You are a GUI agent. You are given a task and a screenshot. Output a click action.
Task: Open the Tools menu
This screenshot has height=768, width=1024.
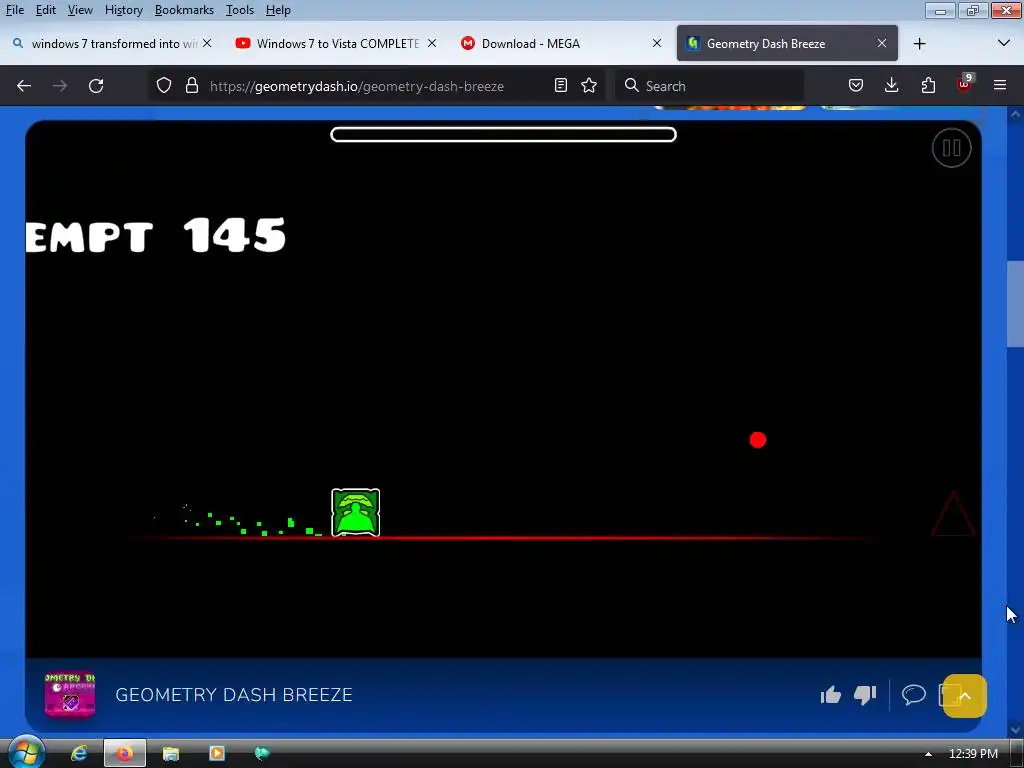(x=240, y=10)
